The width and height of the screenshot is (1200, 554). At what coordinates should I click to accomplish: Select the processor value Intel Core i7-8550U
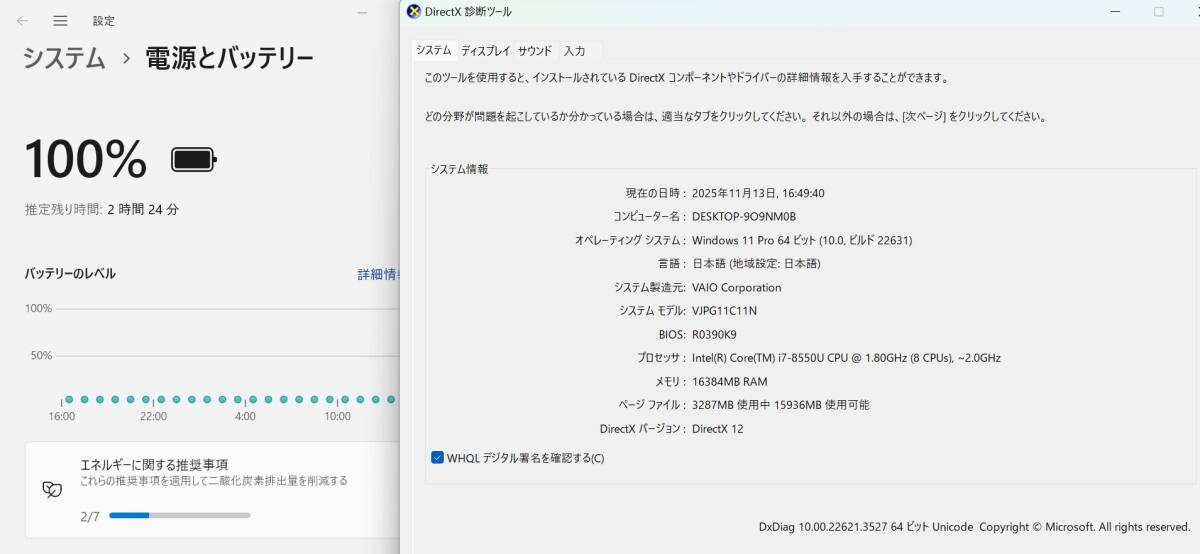click(846, 358)
